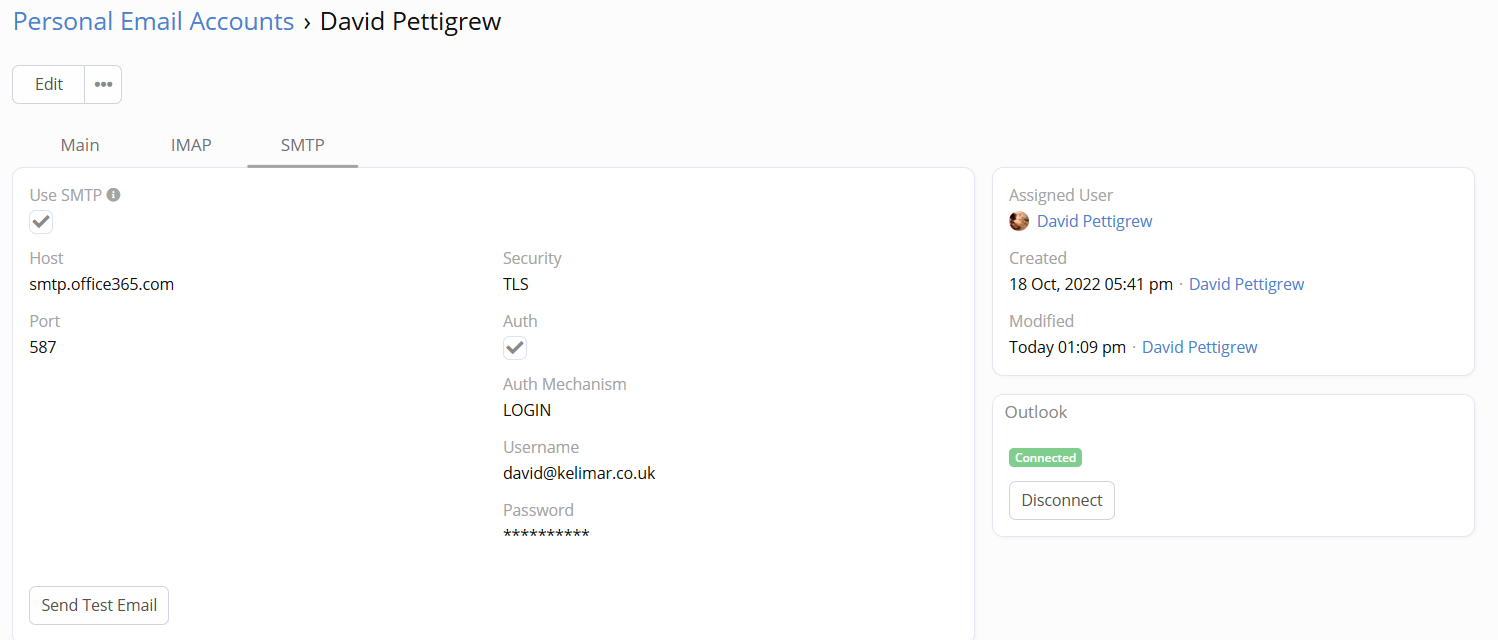Switch to the Main tab
The height and width of the screenshot is (640, 1498).
click(x=80, y=145)
